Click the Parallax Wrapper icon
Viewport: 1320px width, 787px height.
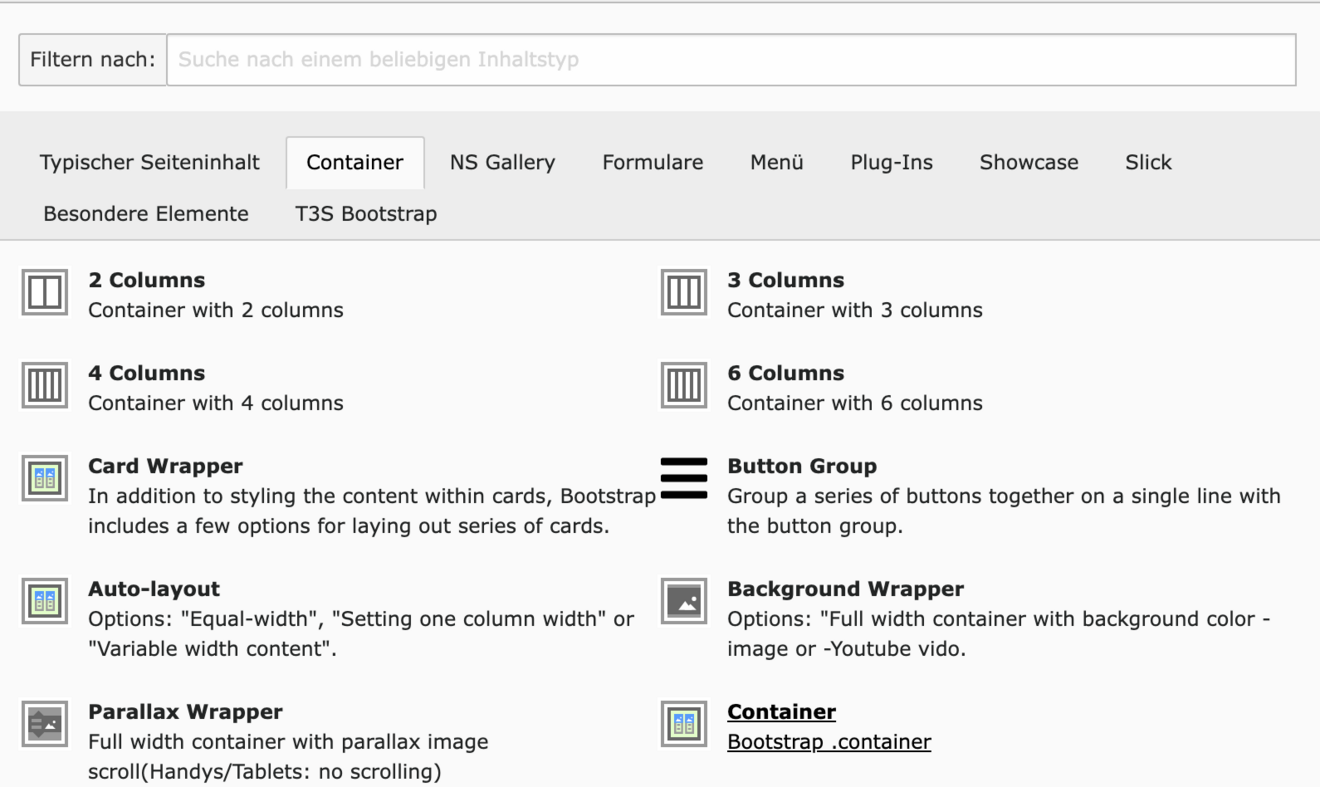45,725
